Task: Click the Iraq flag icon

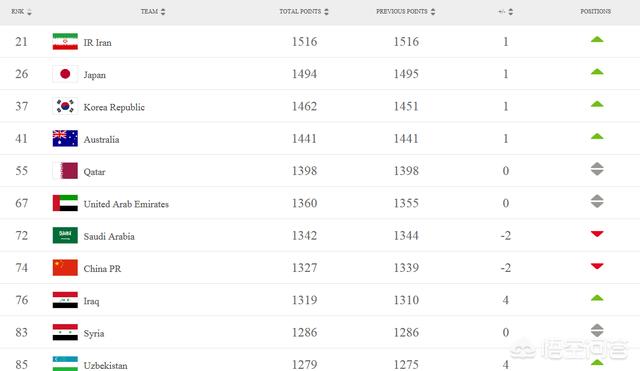Action: (65, 300)
